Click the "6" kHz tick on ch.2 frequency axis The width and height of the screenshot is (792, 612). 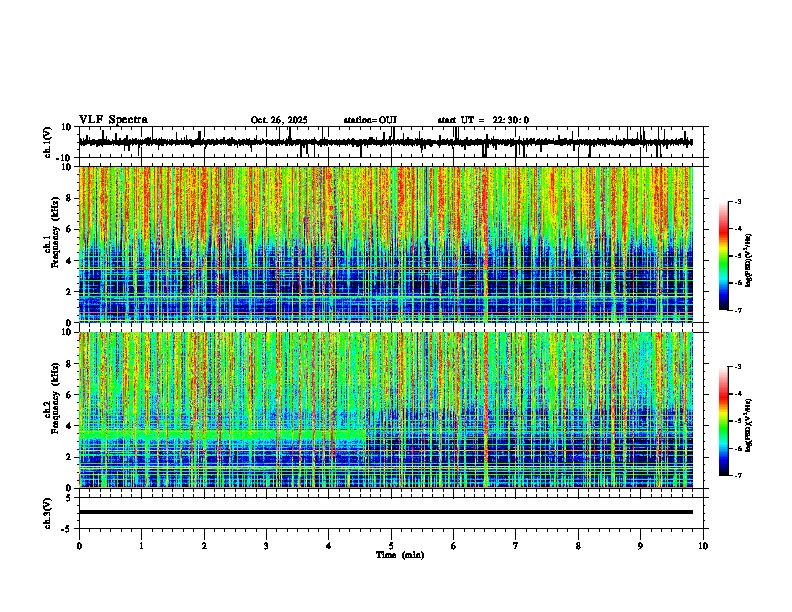point(70,395)
